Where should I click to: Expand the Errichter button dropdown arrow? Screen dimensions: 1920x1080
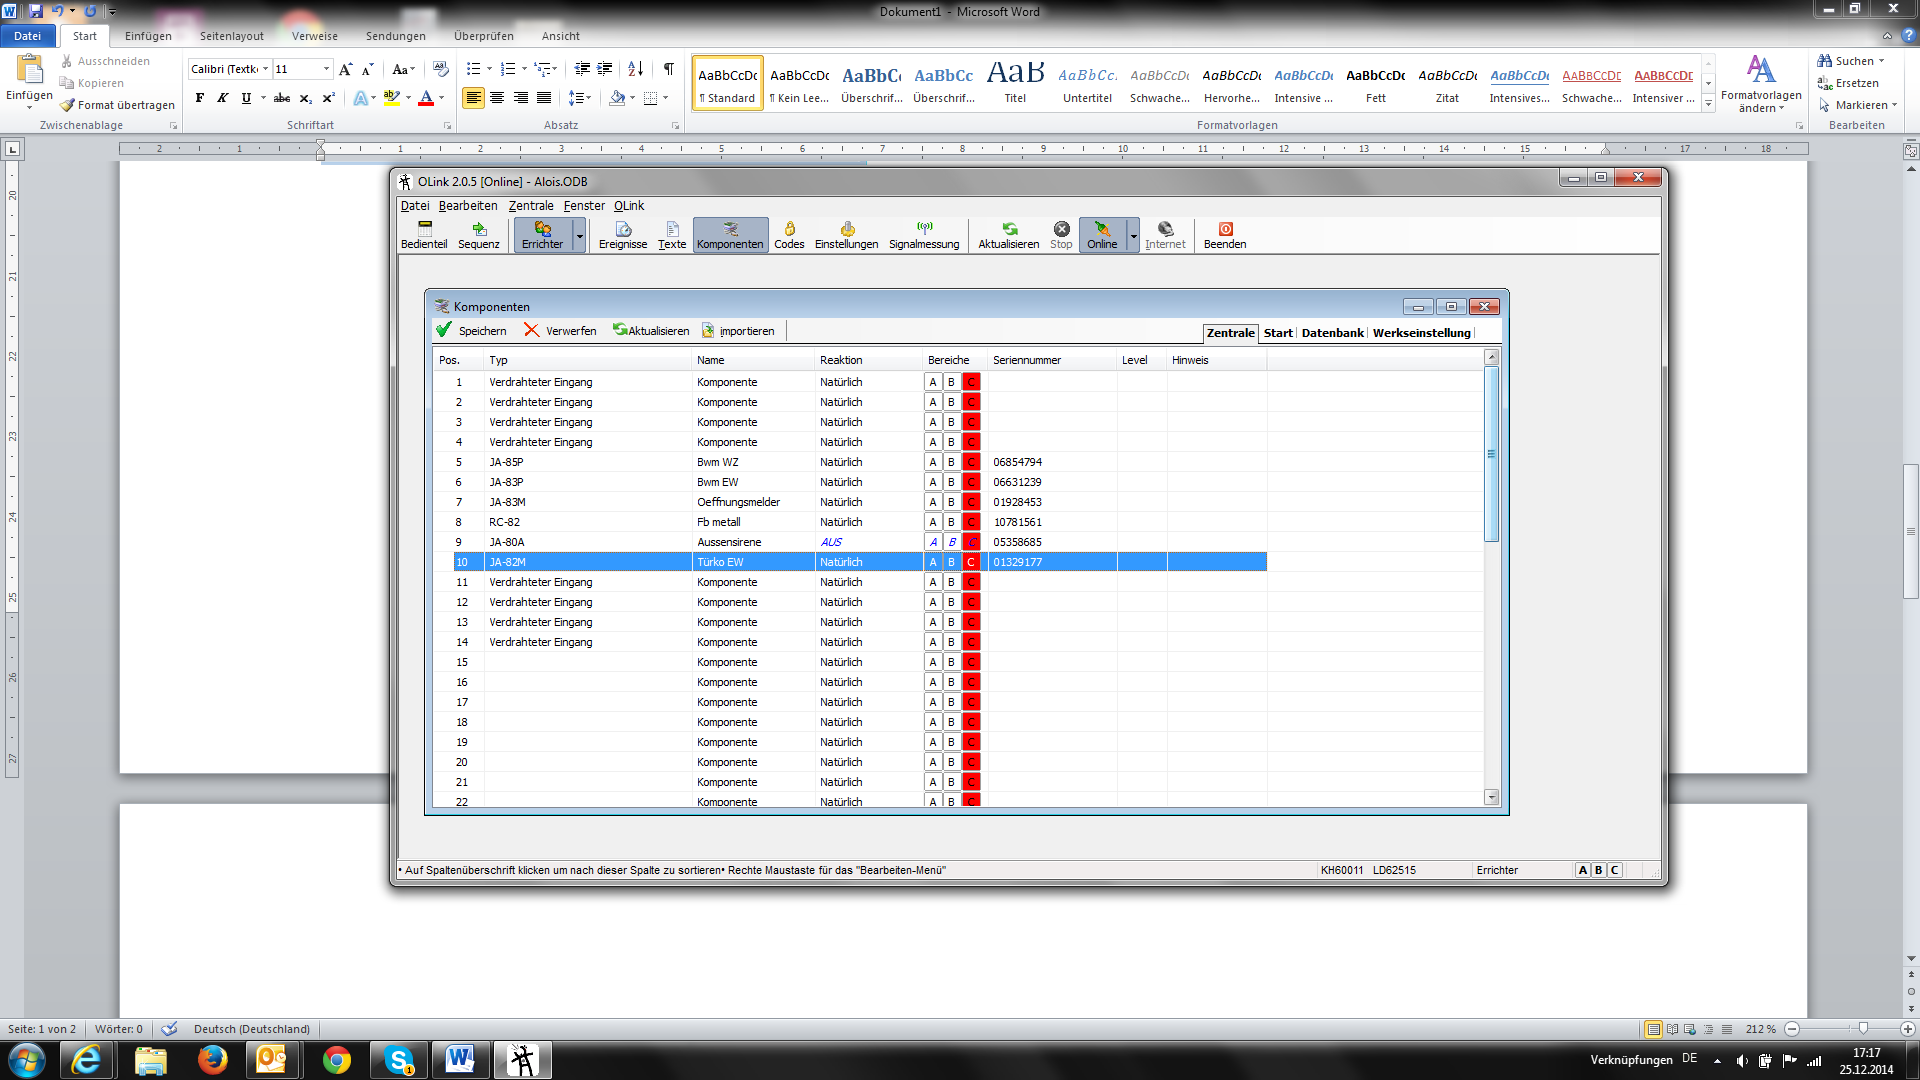click(579, 236)
